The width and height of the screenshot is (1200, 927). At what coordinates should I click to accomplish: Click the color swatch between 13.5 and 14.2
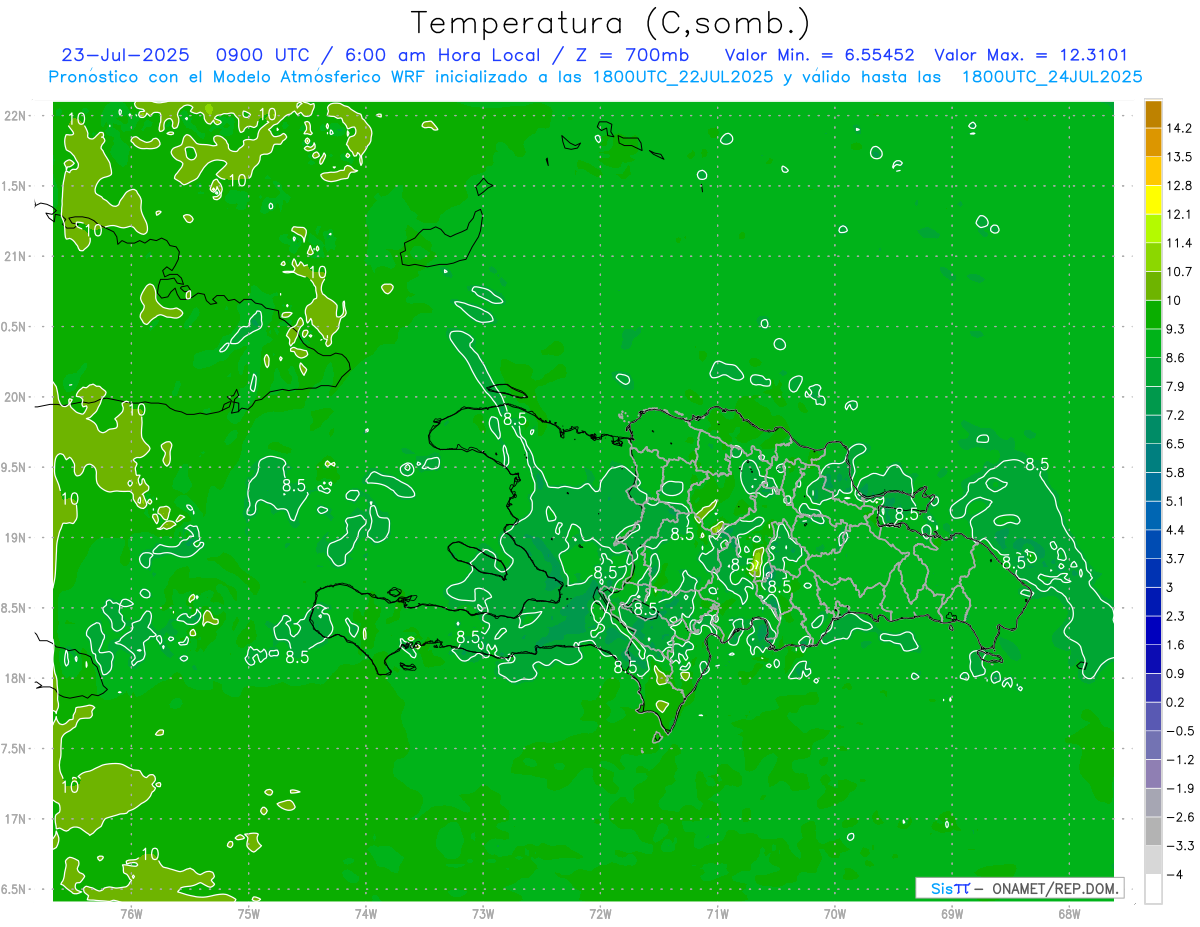tap(1153, 142)
